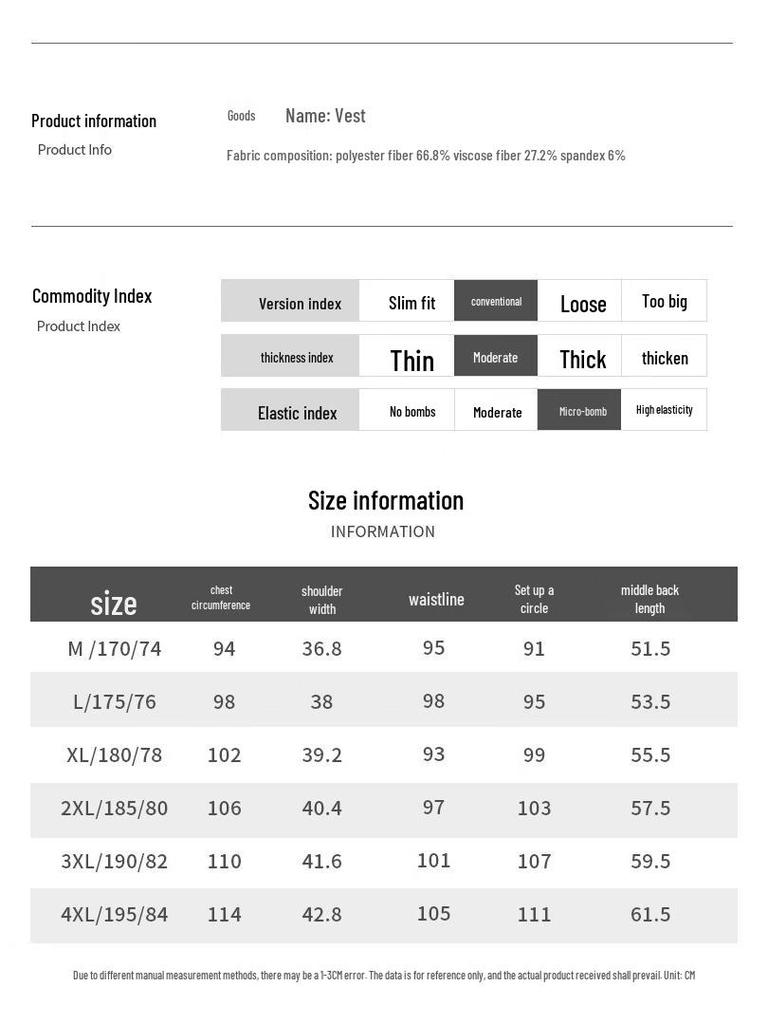768x1024 pixels.
Task: Click the XL/180/78 size label
Action: coord(114,755)
